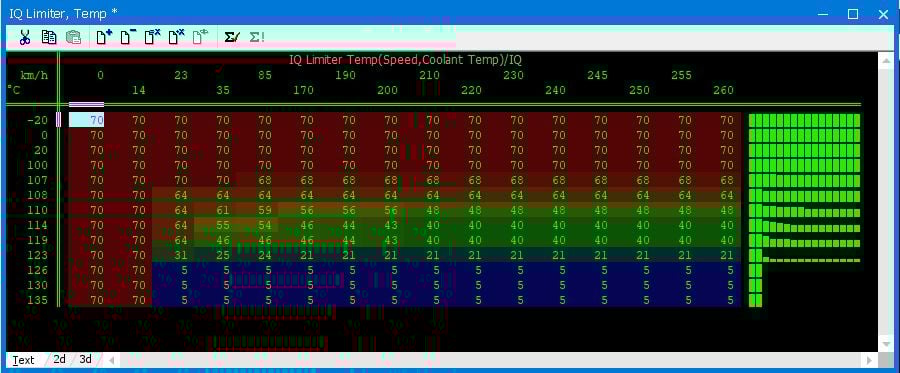Switch to the 2d view tab

59,359
